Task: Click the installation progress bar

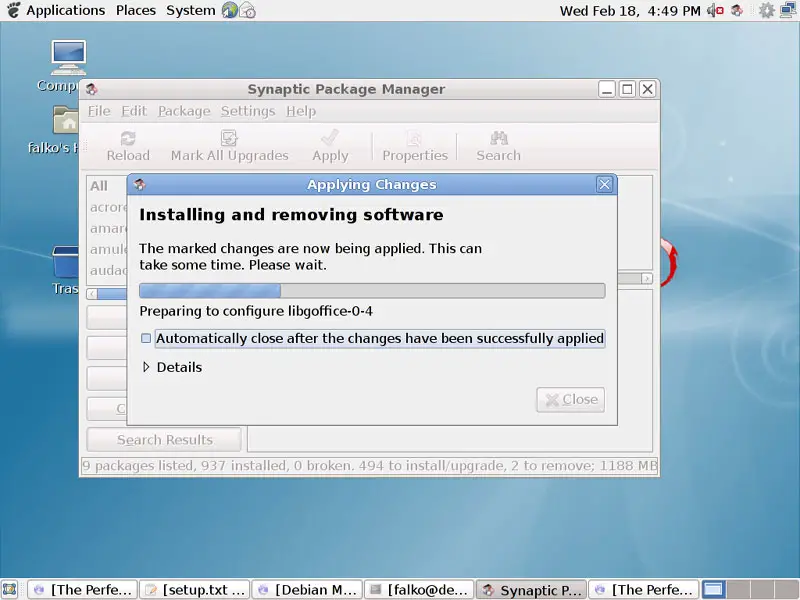Action: click(x=372, y=291)
